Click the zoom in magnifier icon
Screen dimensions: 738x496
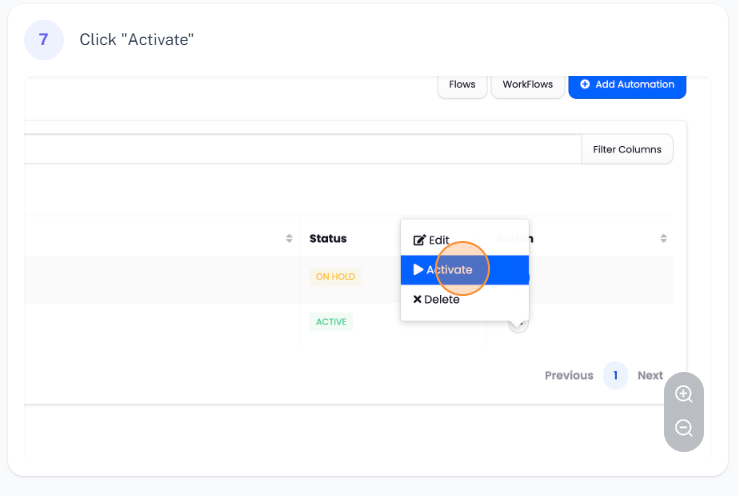coord(684,394)
